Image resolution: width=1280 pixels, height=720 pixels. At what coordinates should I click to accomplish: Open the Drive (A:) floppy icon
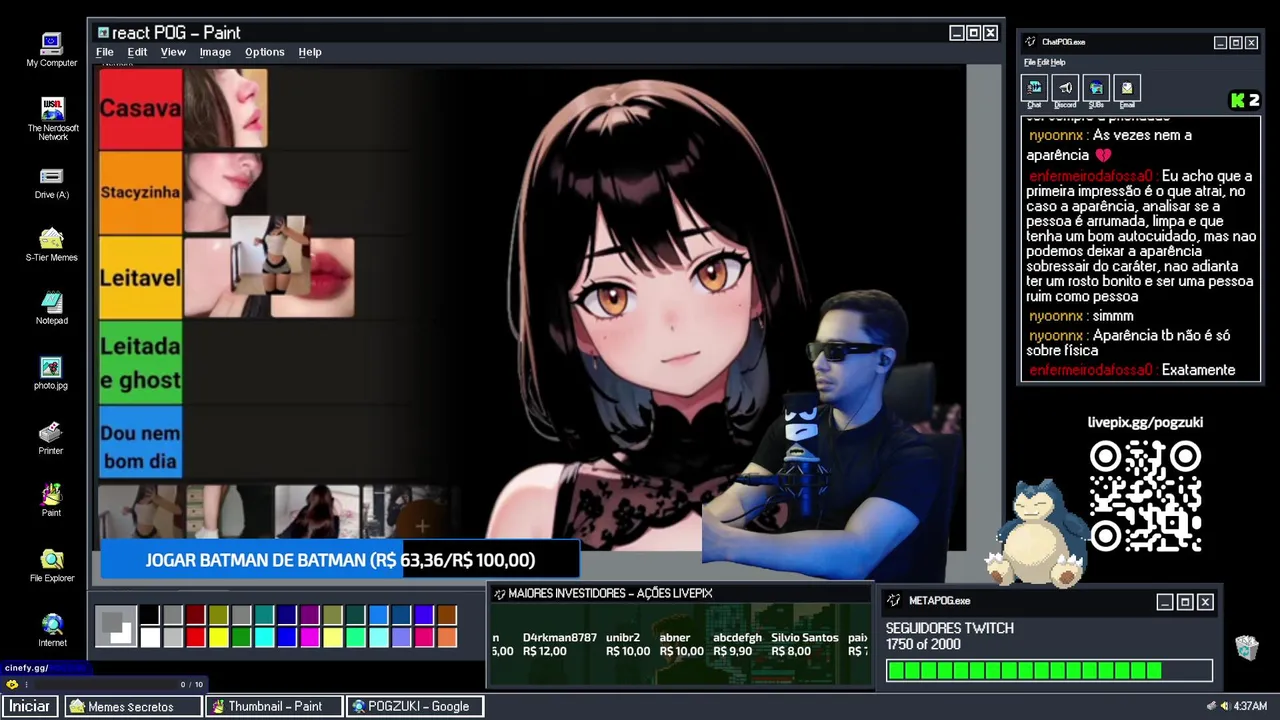(51, 182)
